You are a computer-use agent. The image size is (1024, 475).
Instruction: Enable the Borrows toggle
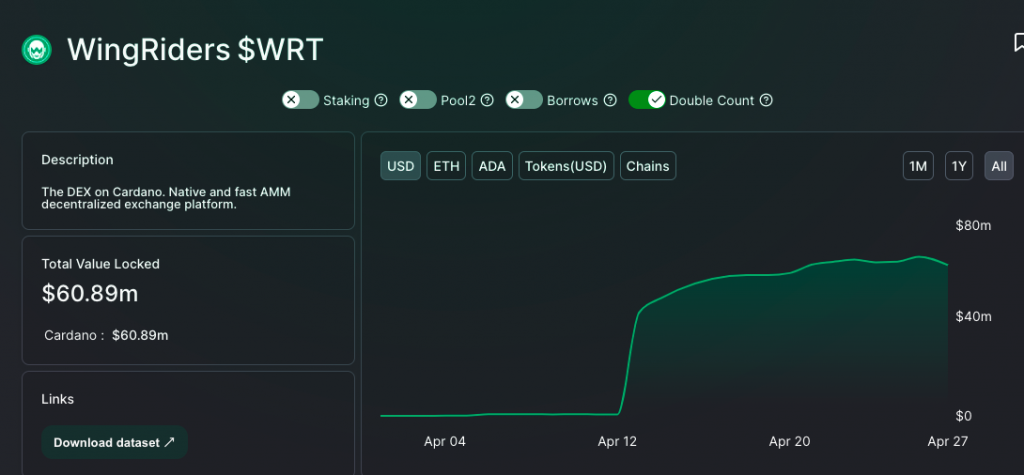pyautogui.click(x=524, y=100)
